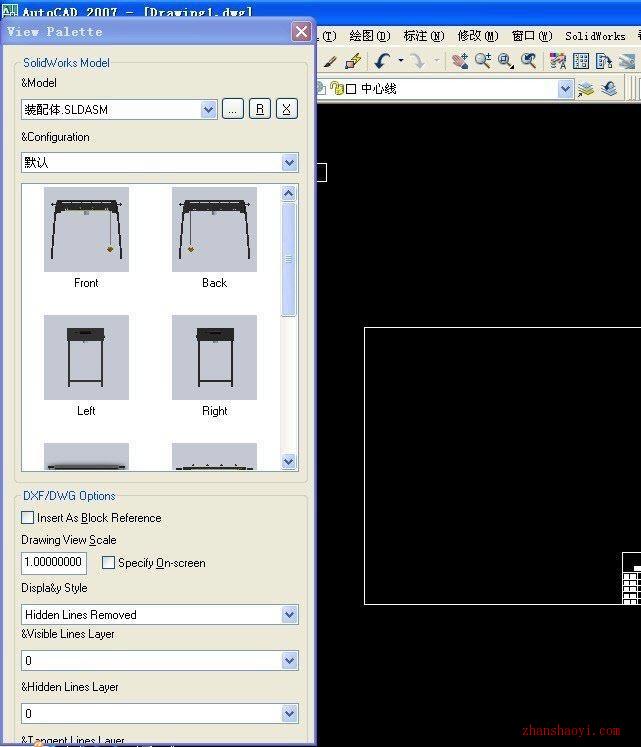This screenshot has width=641, height=747.
Task: Click the Make Object's Layer Current icon
Action: point(586,89)
